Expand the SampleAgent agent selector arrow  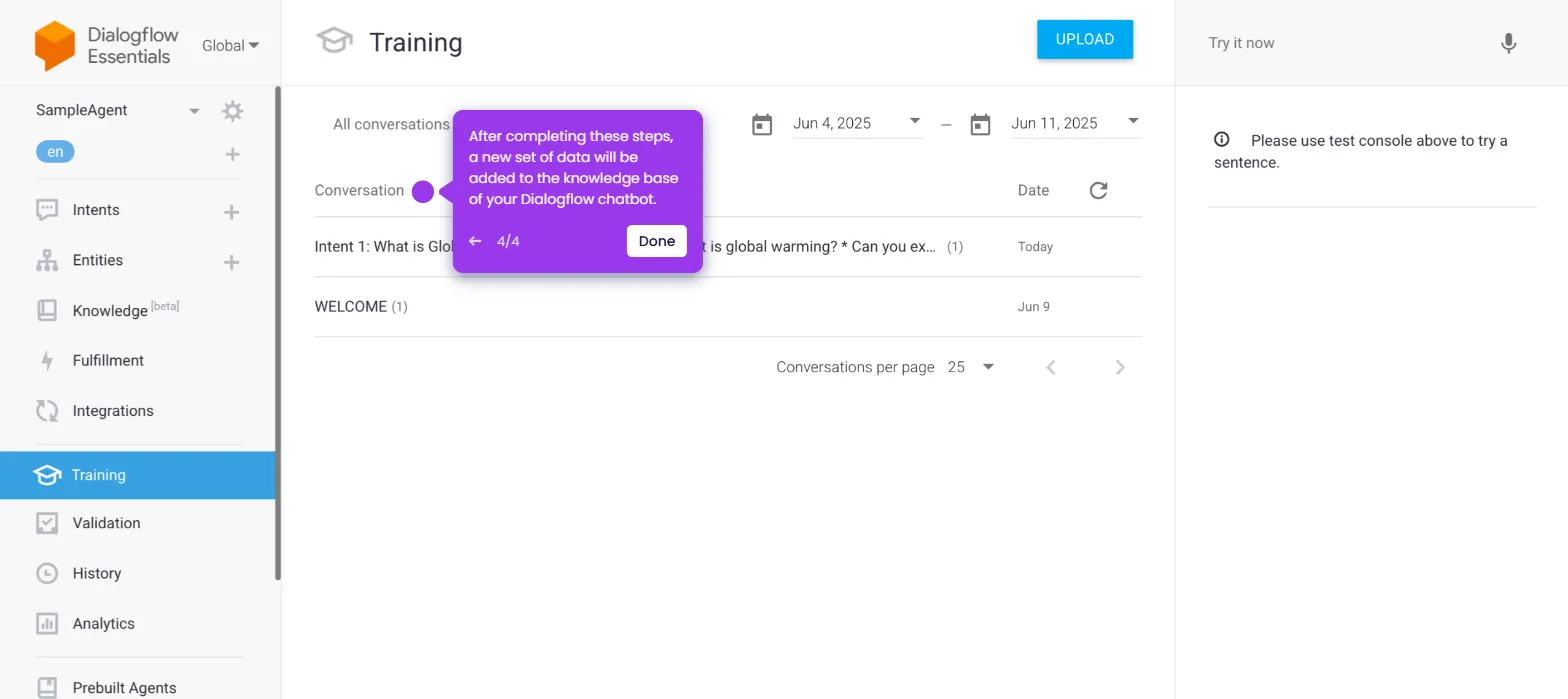[194, 111]
